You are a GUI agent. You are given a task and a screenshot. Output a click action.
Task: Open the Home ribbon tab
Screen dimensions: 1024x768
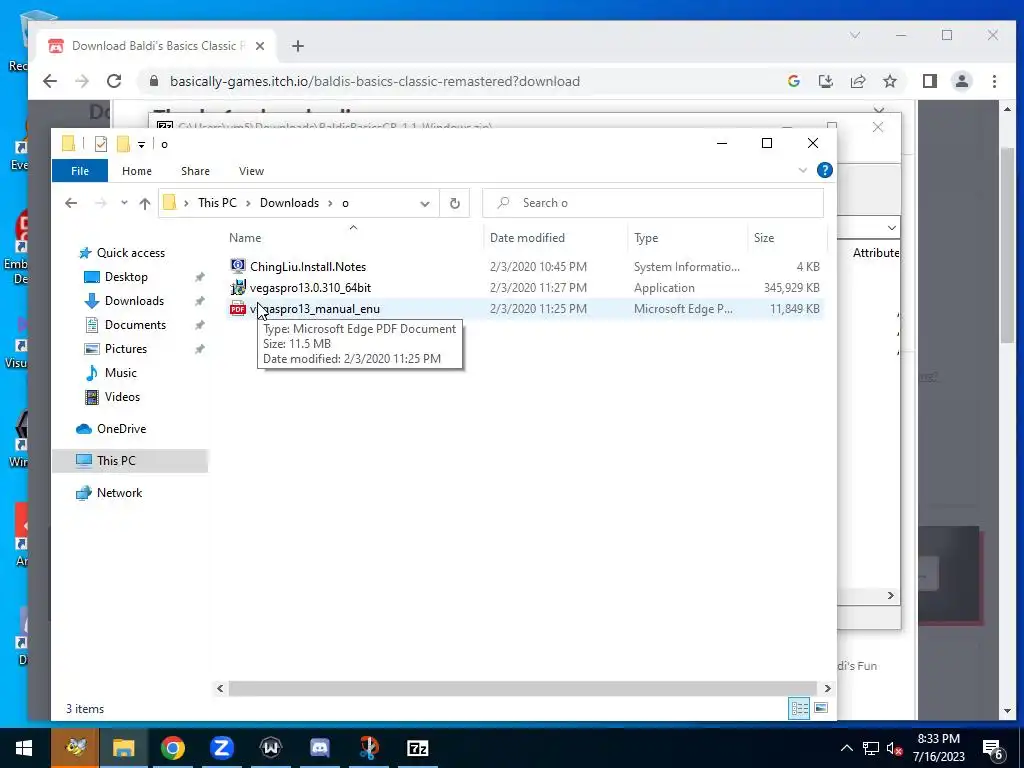tap(136, 171)
